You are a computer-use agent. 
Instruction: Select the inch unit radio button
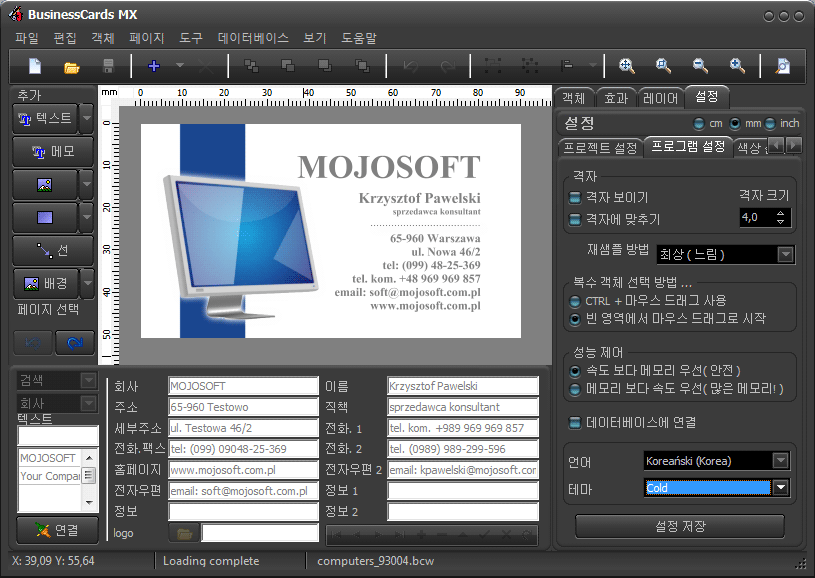[x=770, y=124]
